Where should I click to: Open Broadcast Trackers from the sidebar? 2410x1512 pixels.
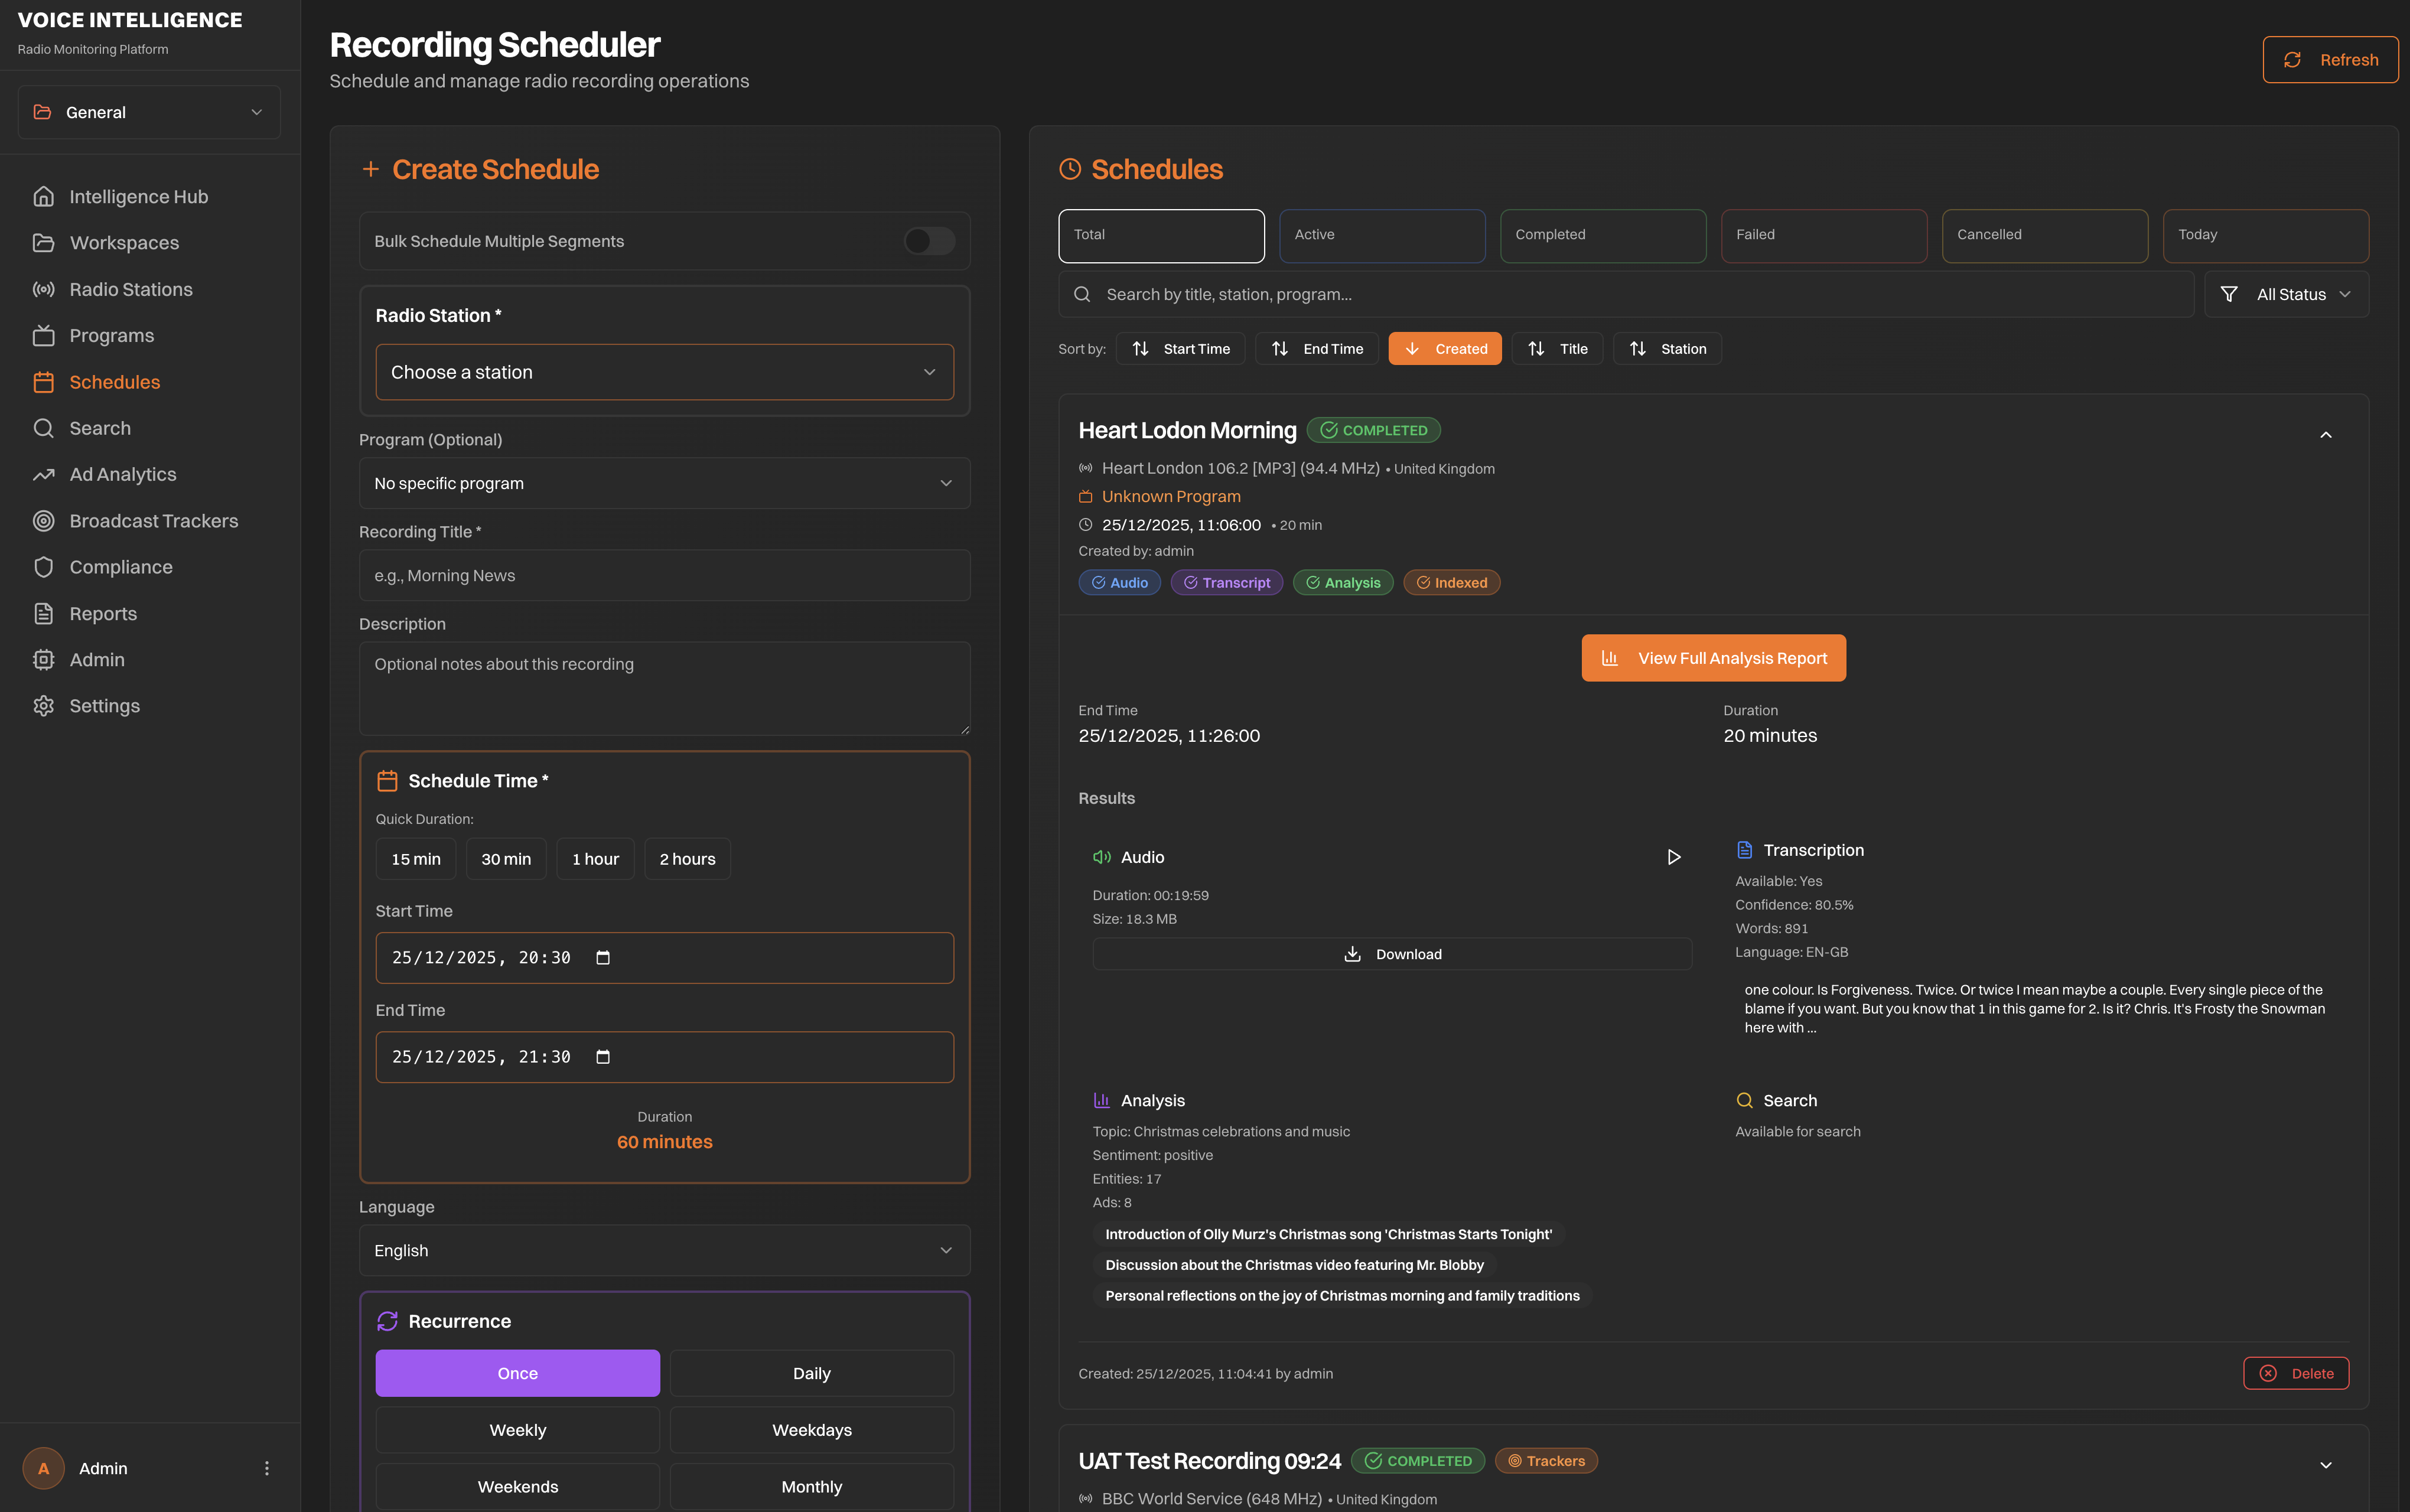point(153,521)
